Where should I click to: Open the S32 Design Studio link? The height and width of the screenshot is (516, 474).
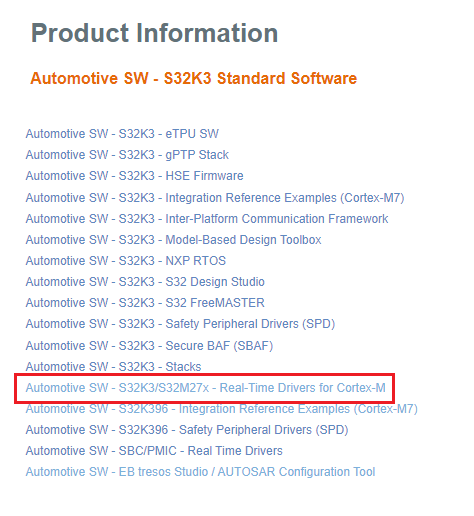coord(145,282)
